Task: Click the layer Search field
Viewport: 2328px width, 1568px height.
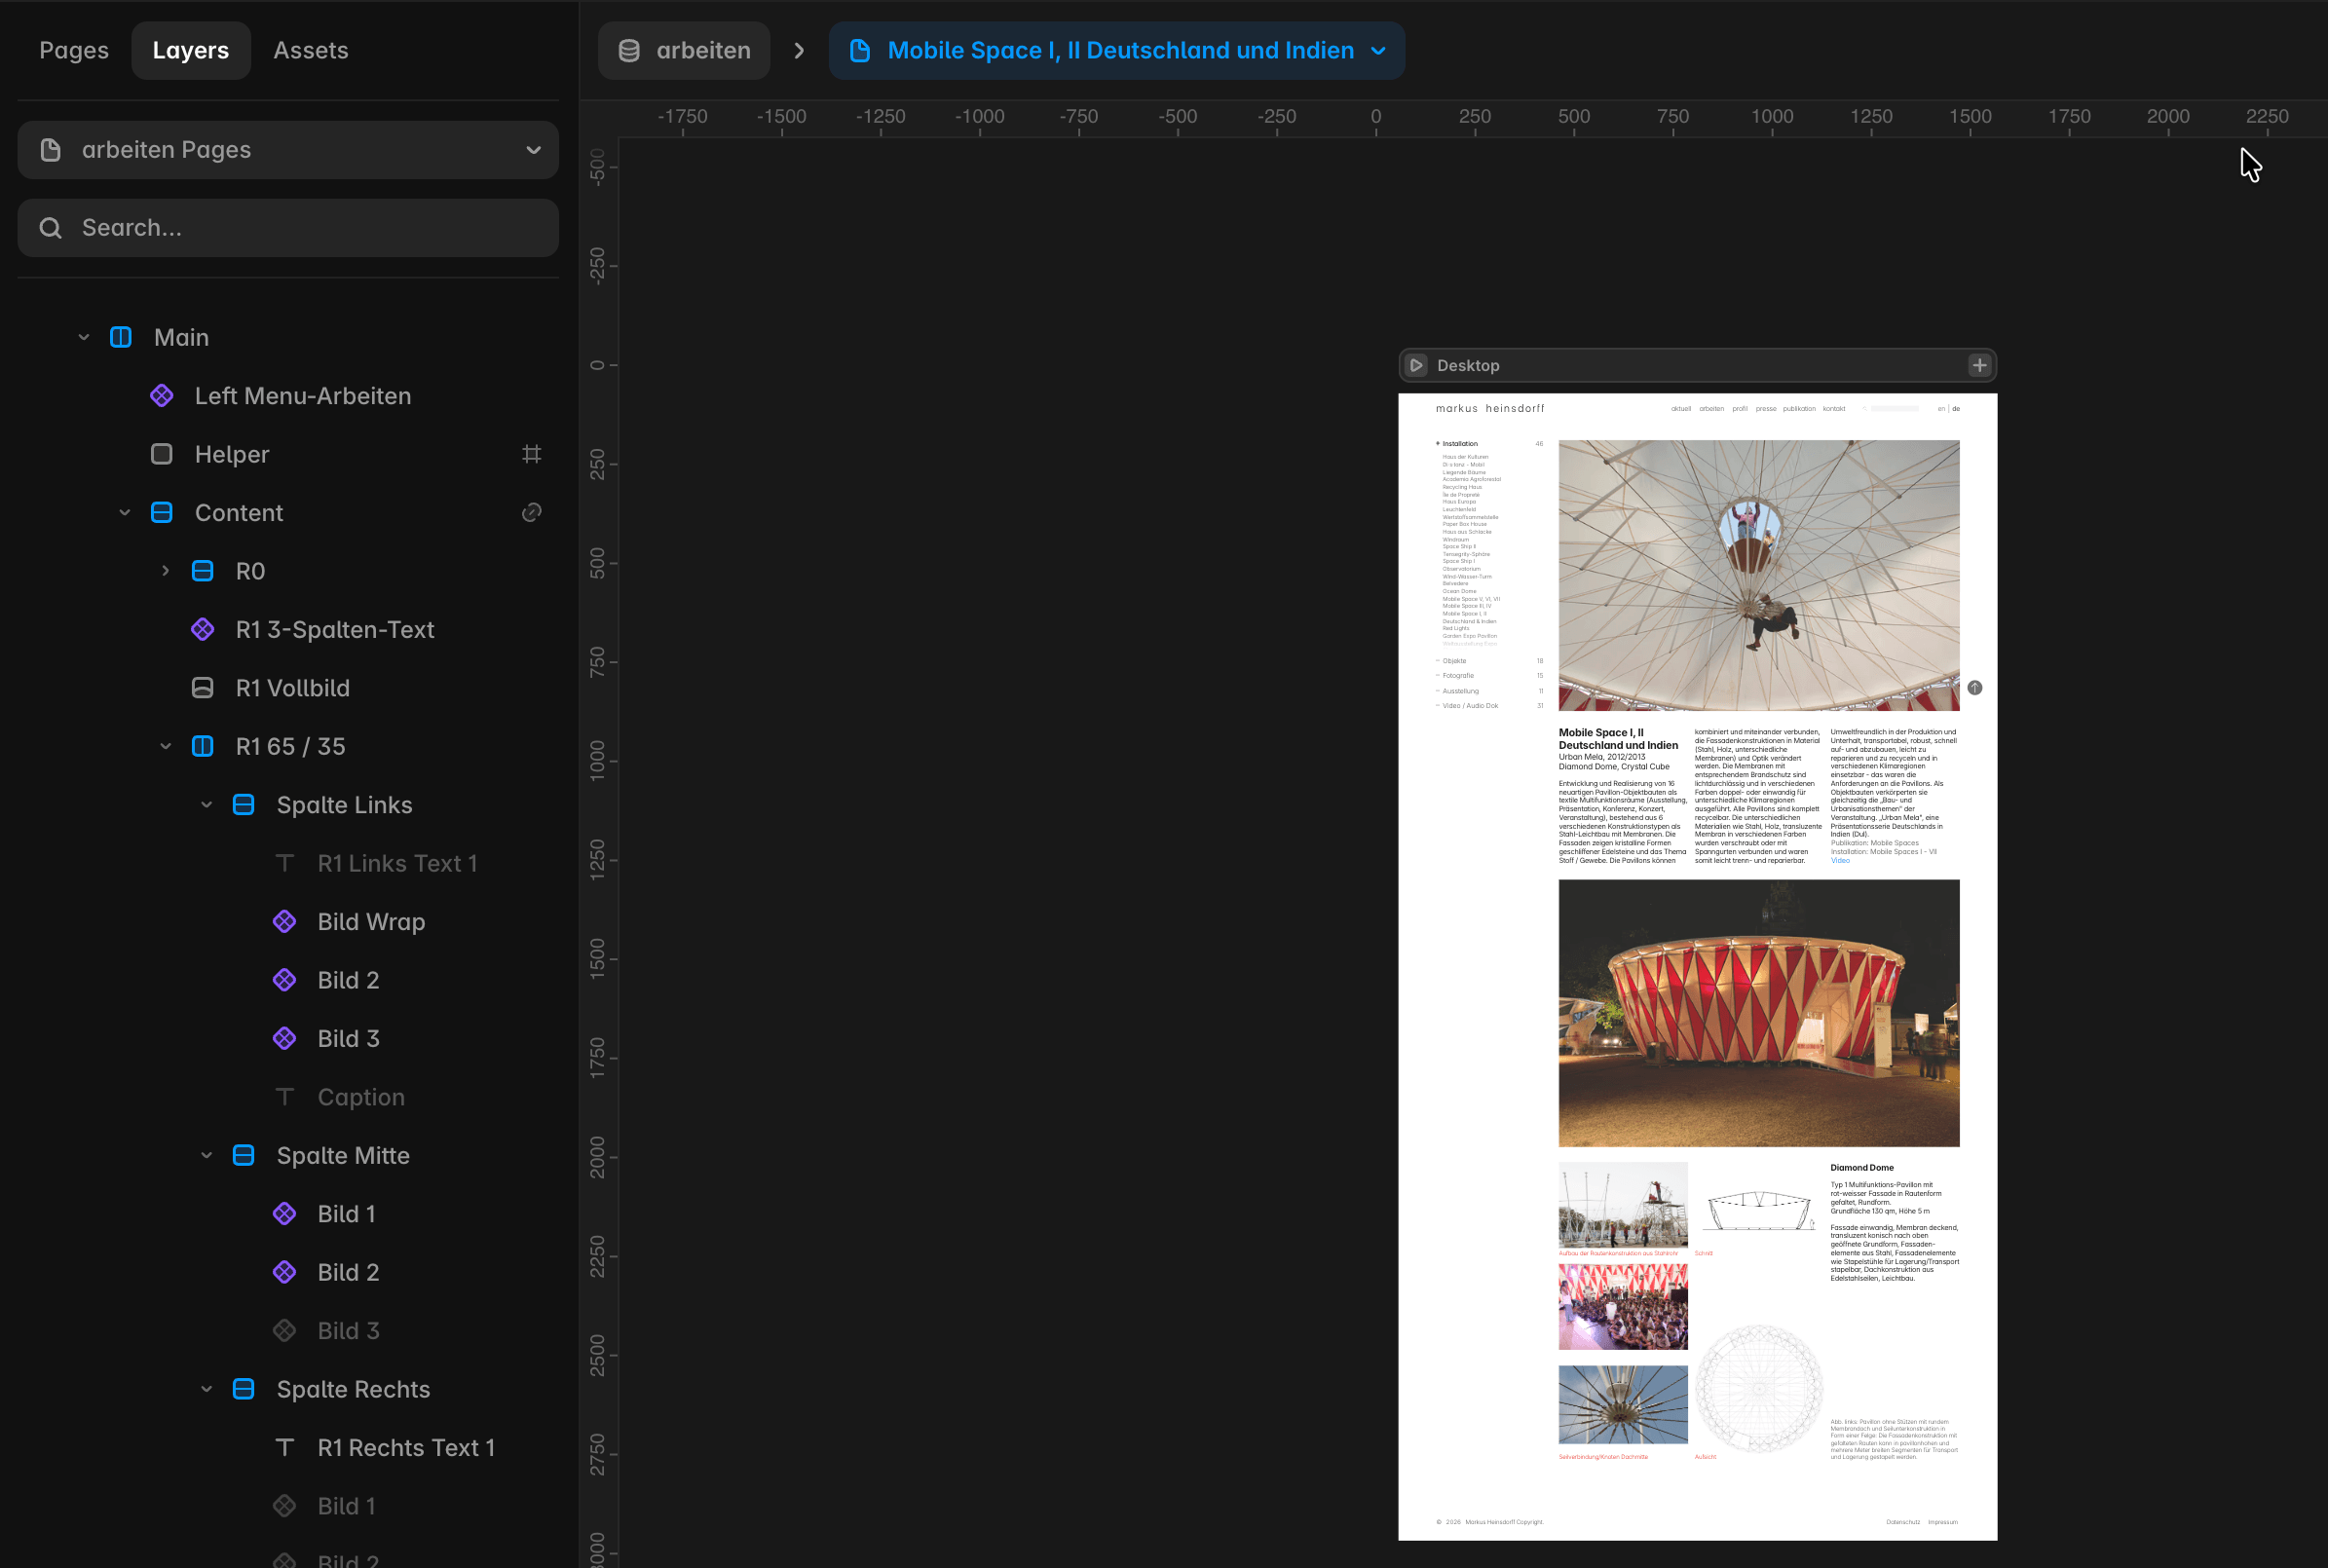Action: click(288, 228)
